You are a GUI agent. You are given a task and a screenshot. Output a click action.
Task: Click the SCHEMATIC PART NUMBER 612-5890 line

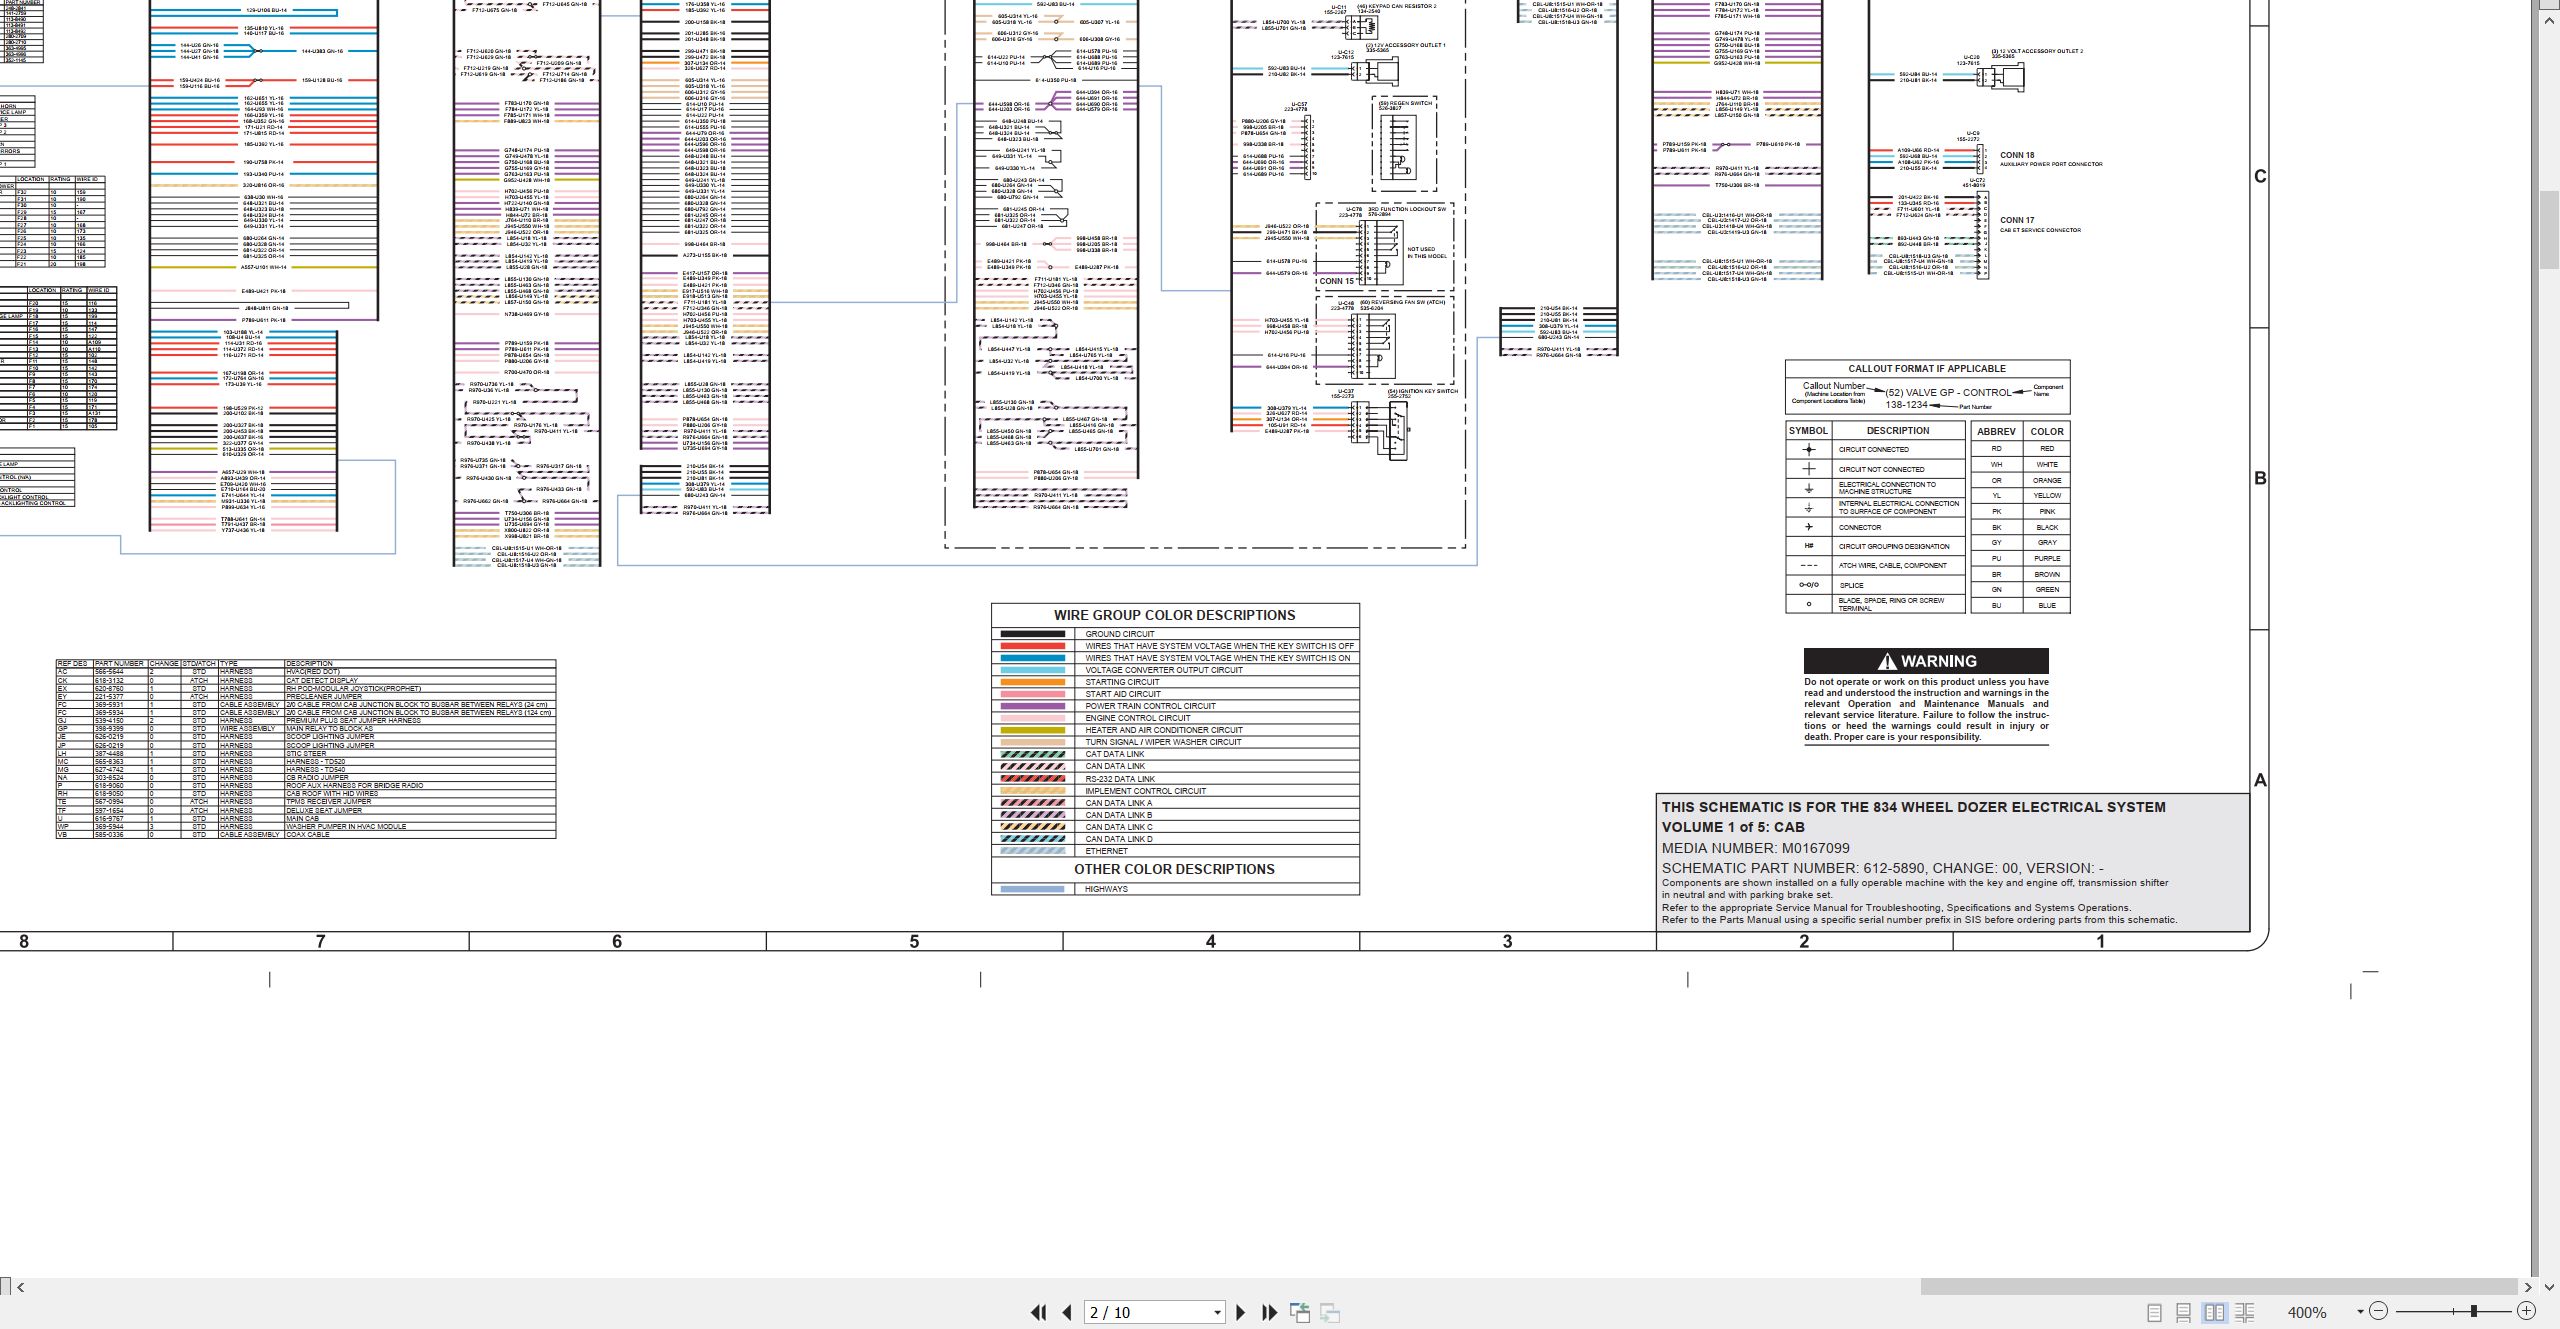(1882, 868)
